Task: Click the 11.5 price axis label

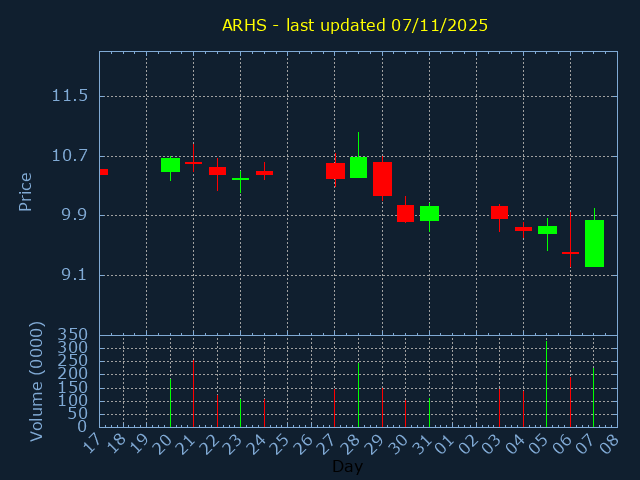Action: 70,96
